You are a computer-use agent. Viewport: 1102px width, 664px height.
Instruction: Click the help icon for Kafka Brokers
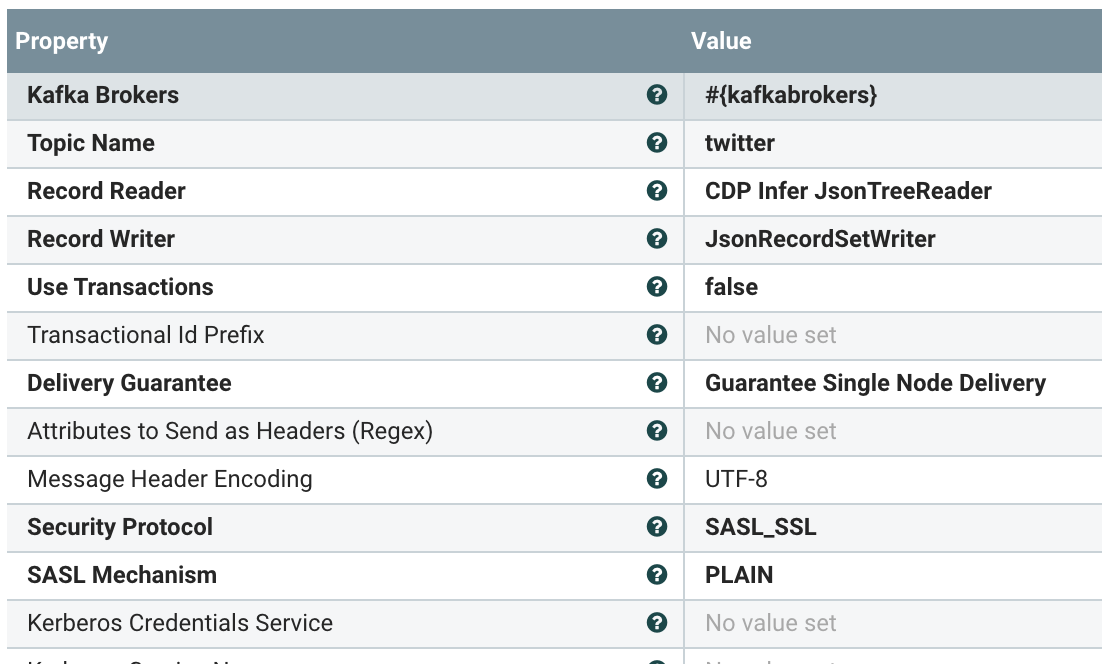pyautogui.click(x=657, y=95)
